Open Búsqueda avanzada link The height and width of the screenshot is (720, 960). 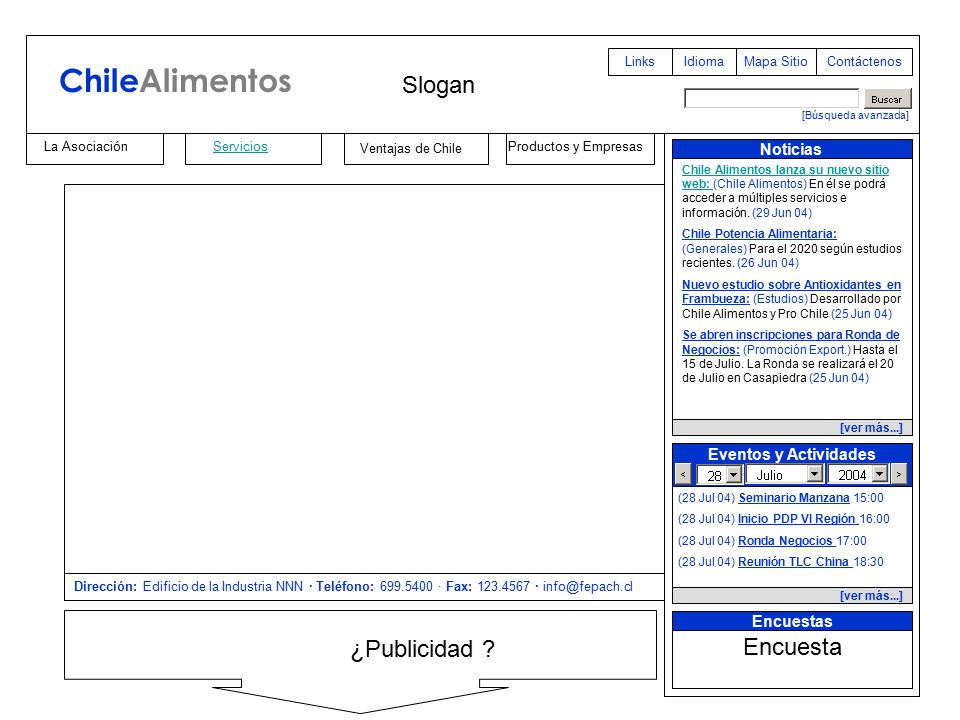[x=855, y=115]
